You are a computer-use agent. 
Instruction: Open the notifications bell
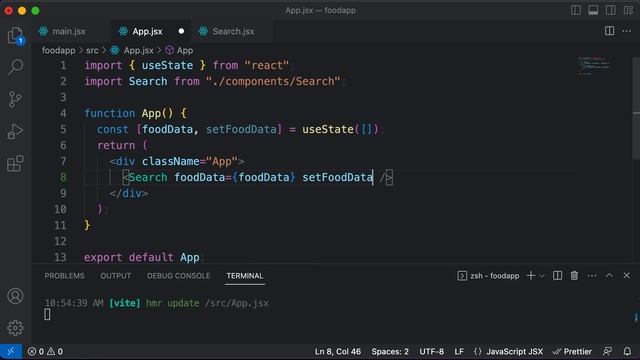point(627,351)
